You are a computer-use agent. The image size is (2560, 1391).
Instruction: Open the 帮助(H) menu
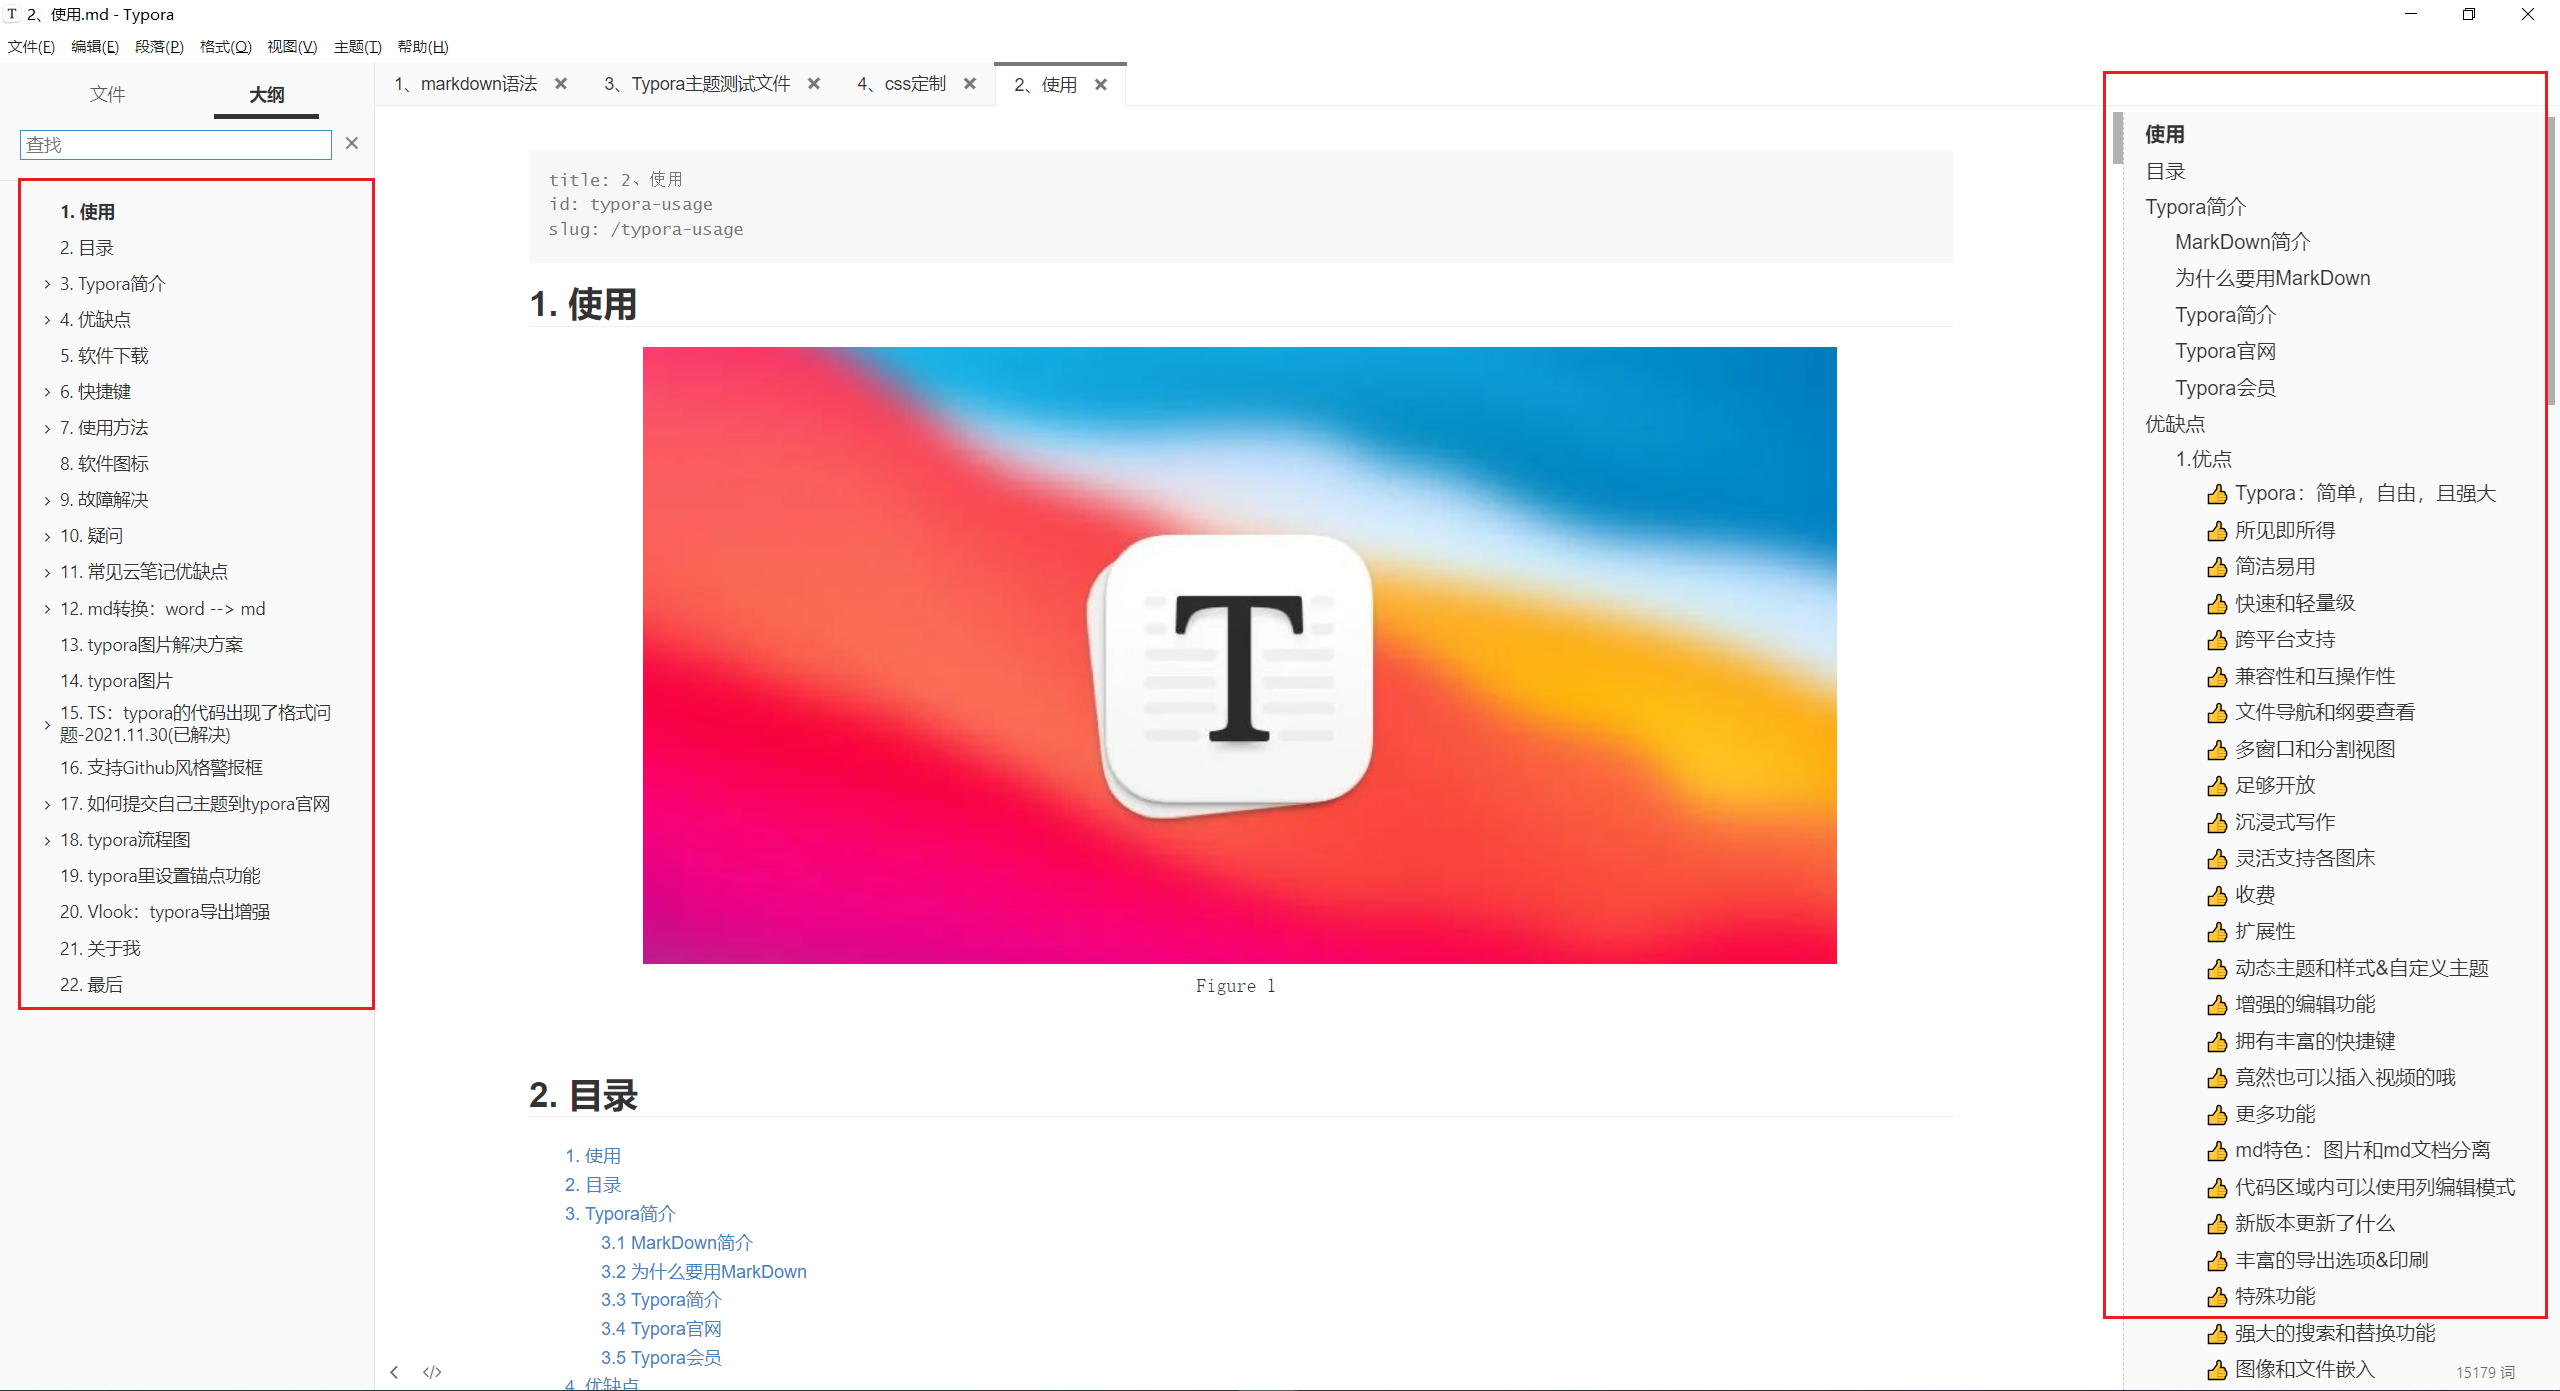click(x=423, y=47)
